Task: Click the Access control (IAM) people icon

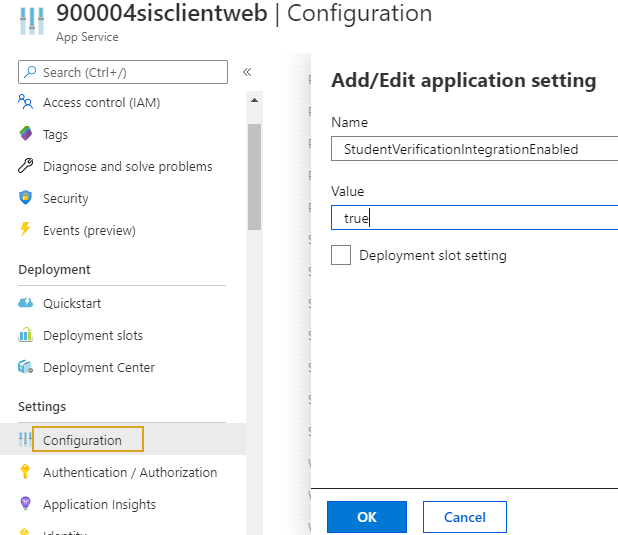Action: 26,102
